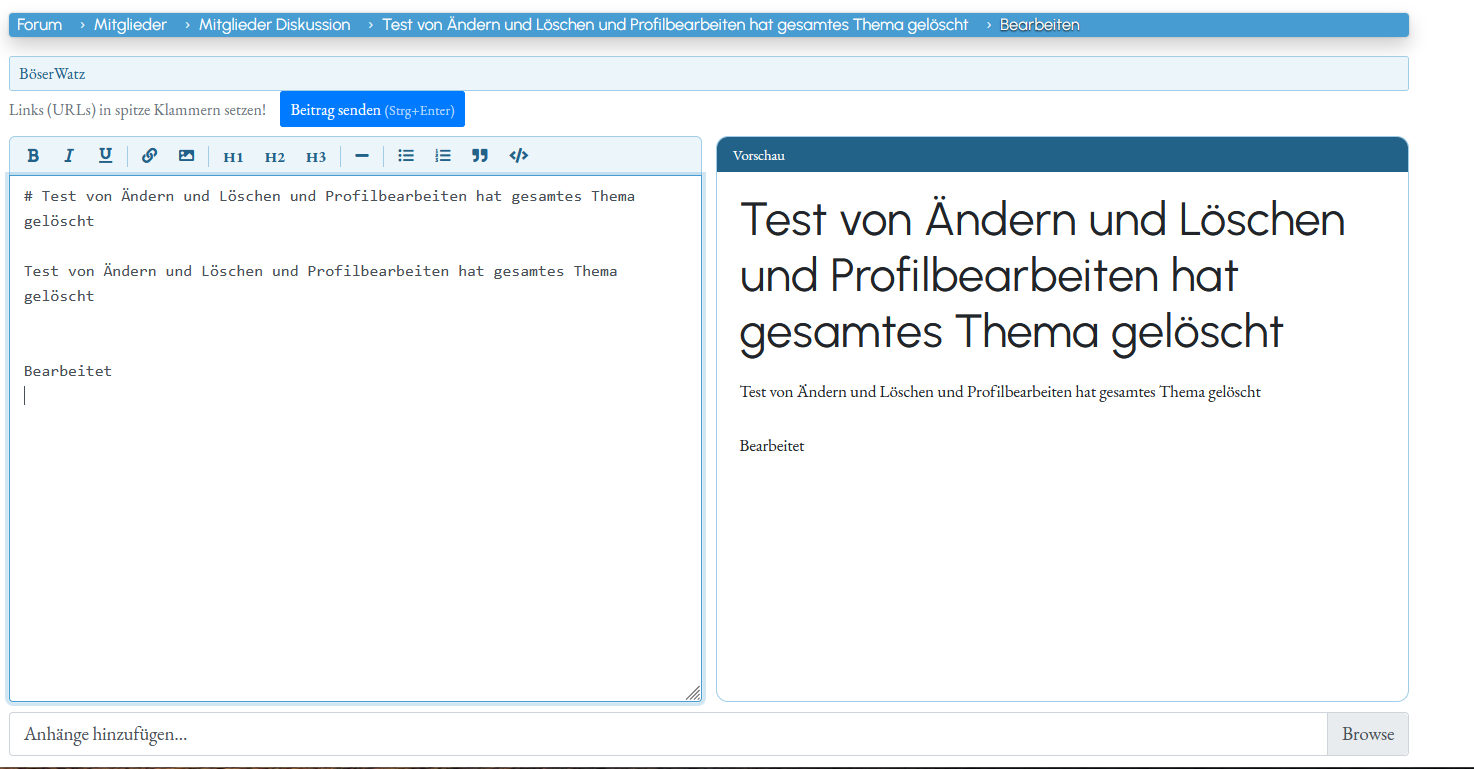1474x769 pixels.
Task: Apply italic formatting in editor toolbar
Action: 69,156
